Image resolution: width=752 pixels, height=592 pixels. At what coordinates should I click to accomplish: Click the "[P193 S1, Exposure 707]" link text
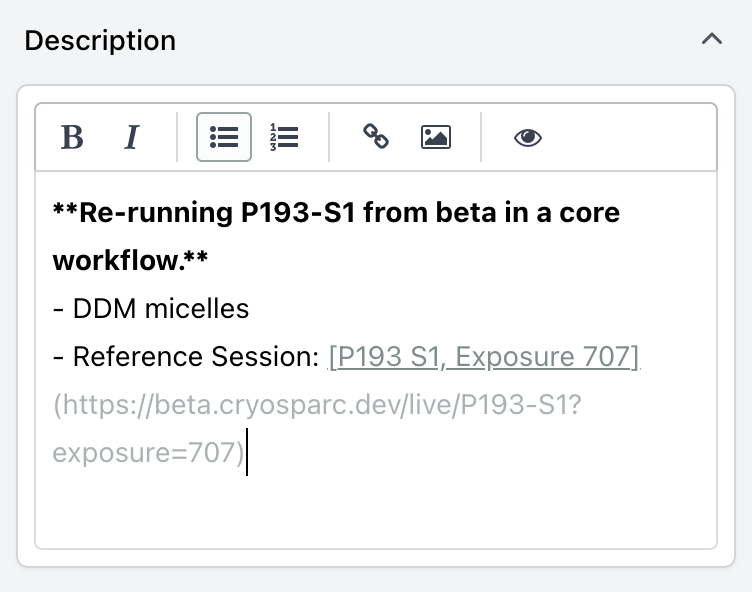point(484,357)
